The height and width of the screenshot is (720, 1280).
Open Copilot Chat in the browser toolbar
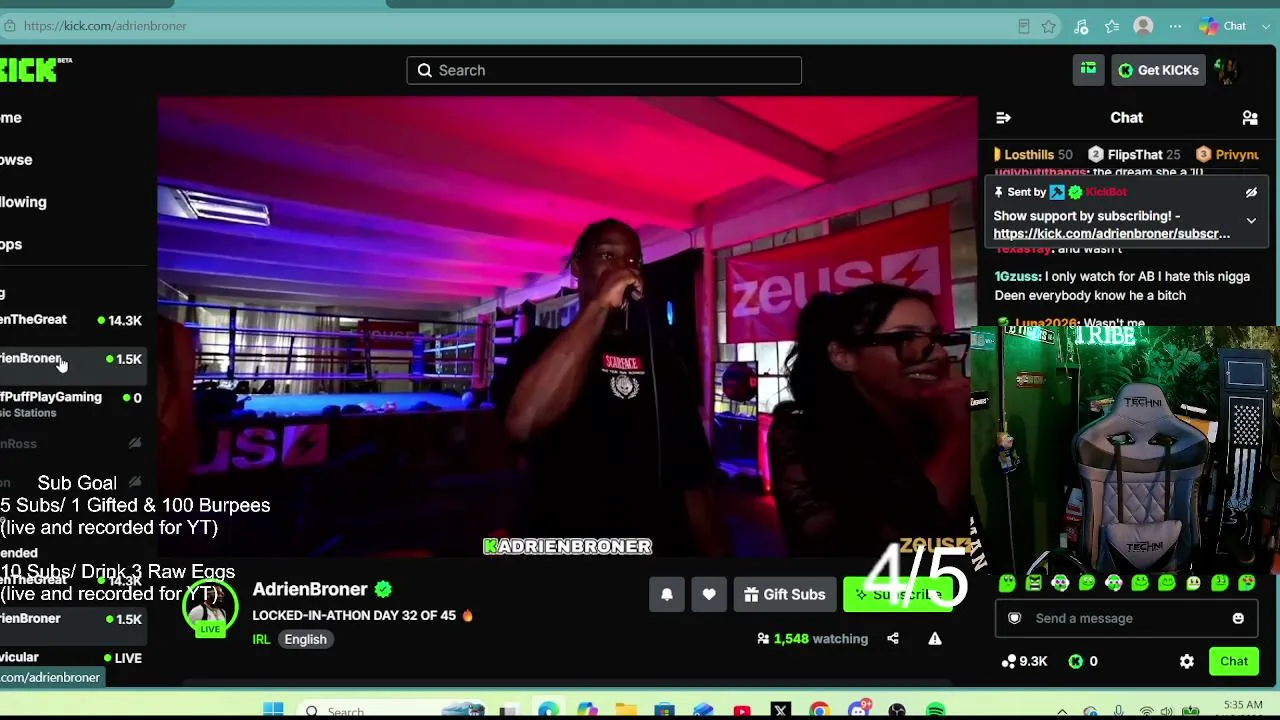click(x=1223, y=26)
